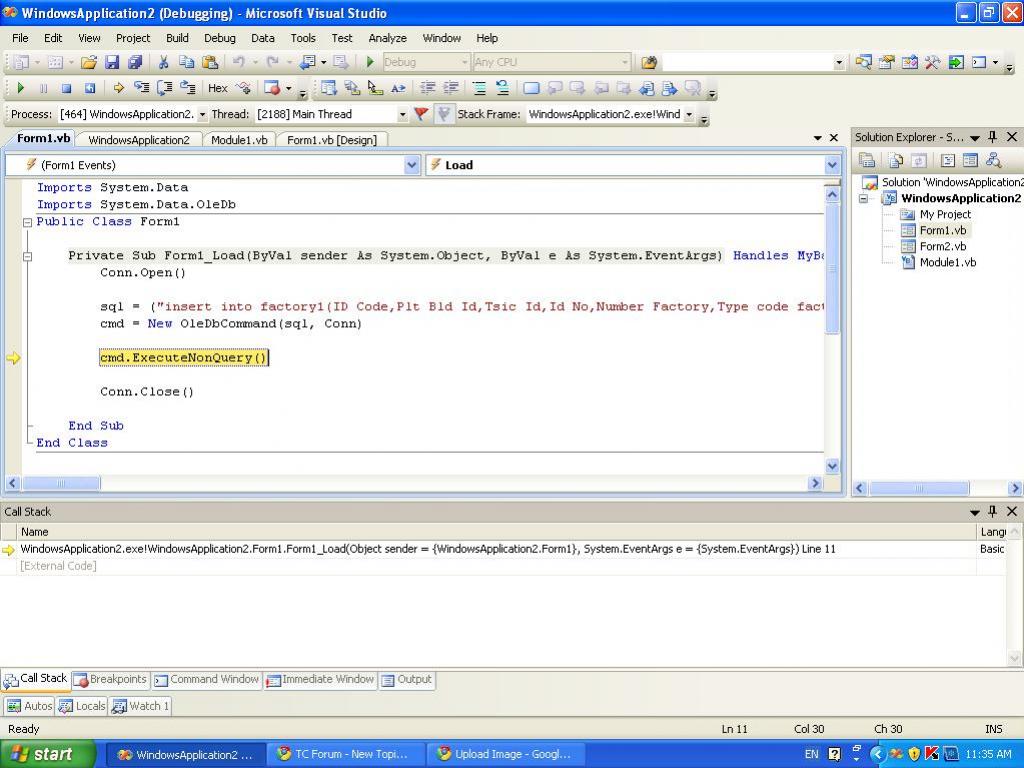Open the Toolbox hammer-and-wrench icon
The height and width of the screenshot is (768, 1024).
pos(933,62)
